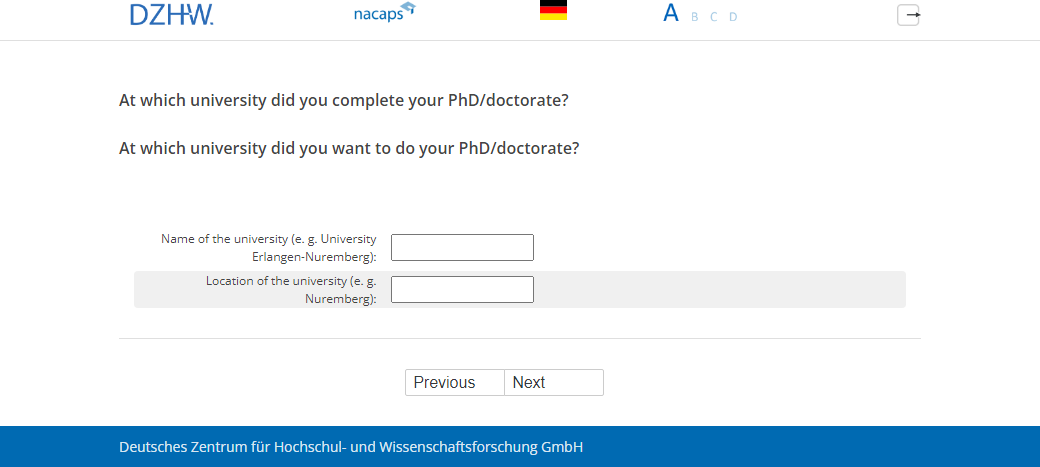The image size is (1040, 467).
Task: Click the university name input field
Action: 462,247
